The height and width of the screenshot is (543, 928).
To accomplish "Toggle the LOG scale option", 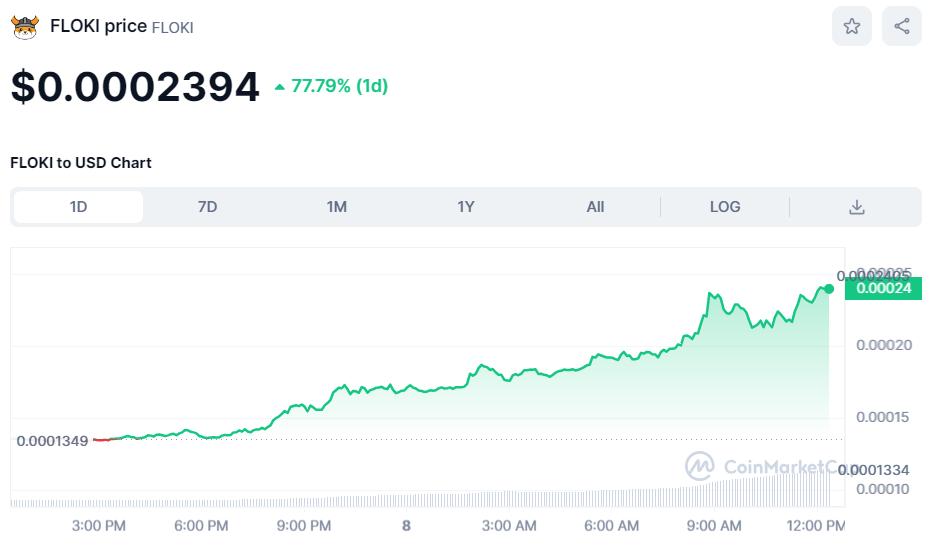I will (x=725, y=207).
